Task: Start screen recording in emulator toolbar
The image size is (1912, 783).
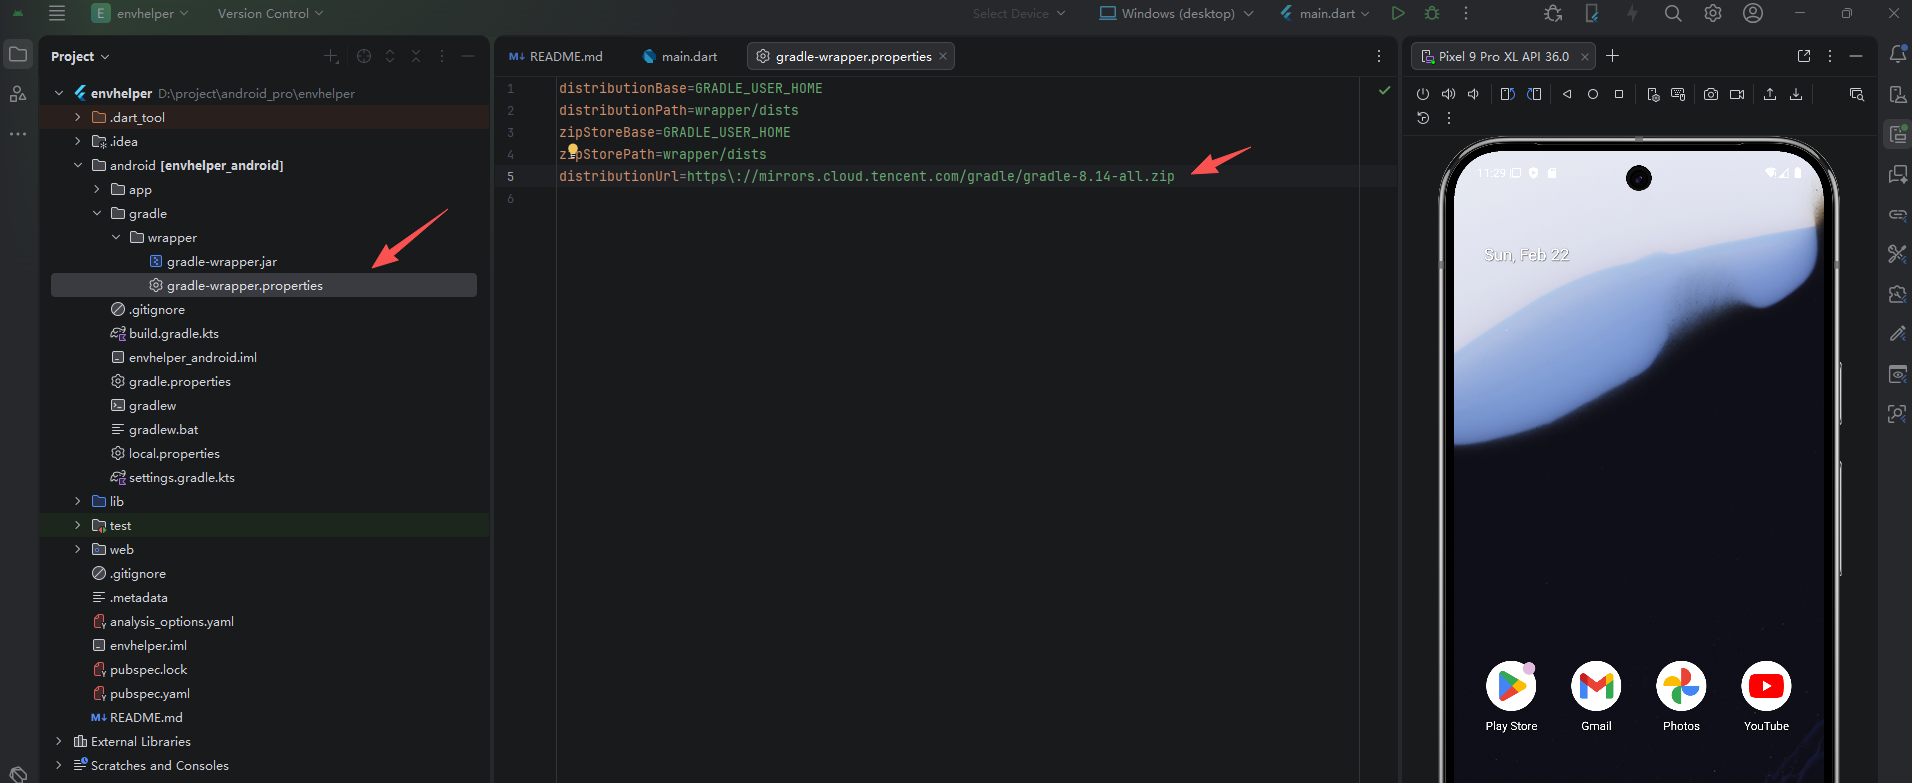Action: (x=1737, y=94)
